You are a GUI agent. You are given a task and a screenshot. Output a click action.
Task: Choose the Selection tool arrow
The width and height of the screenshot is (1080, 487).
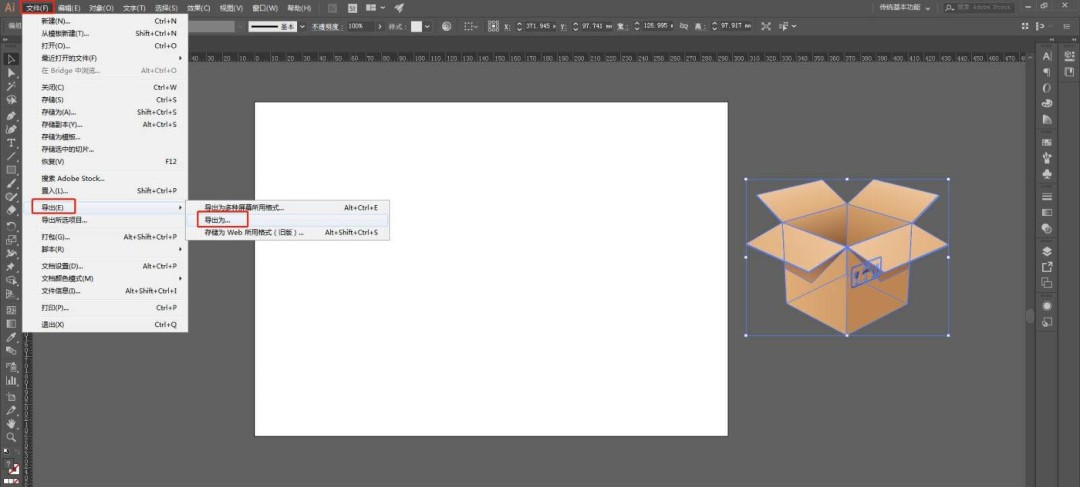[11, 59]
